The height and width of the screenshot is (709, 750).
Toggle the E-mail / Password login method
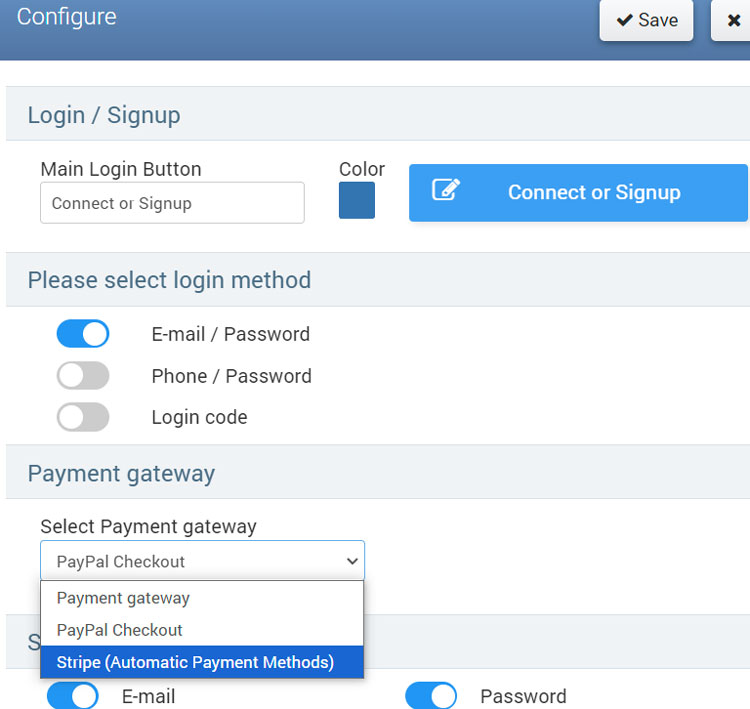click(x=83, y=334)
